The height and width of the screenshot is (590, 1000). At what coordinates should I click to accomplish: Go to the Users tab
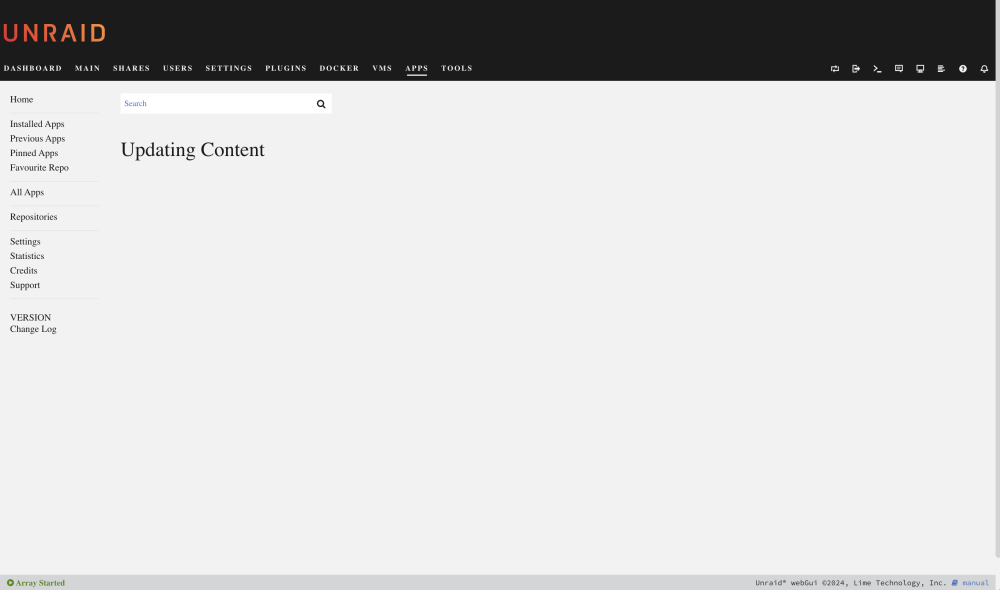177,68
